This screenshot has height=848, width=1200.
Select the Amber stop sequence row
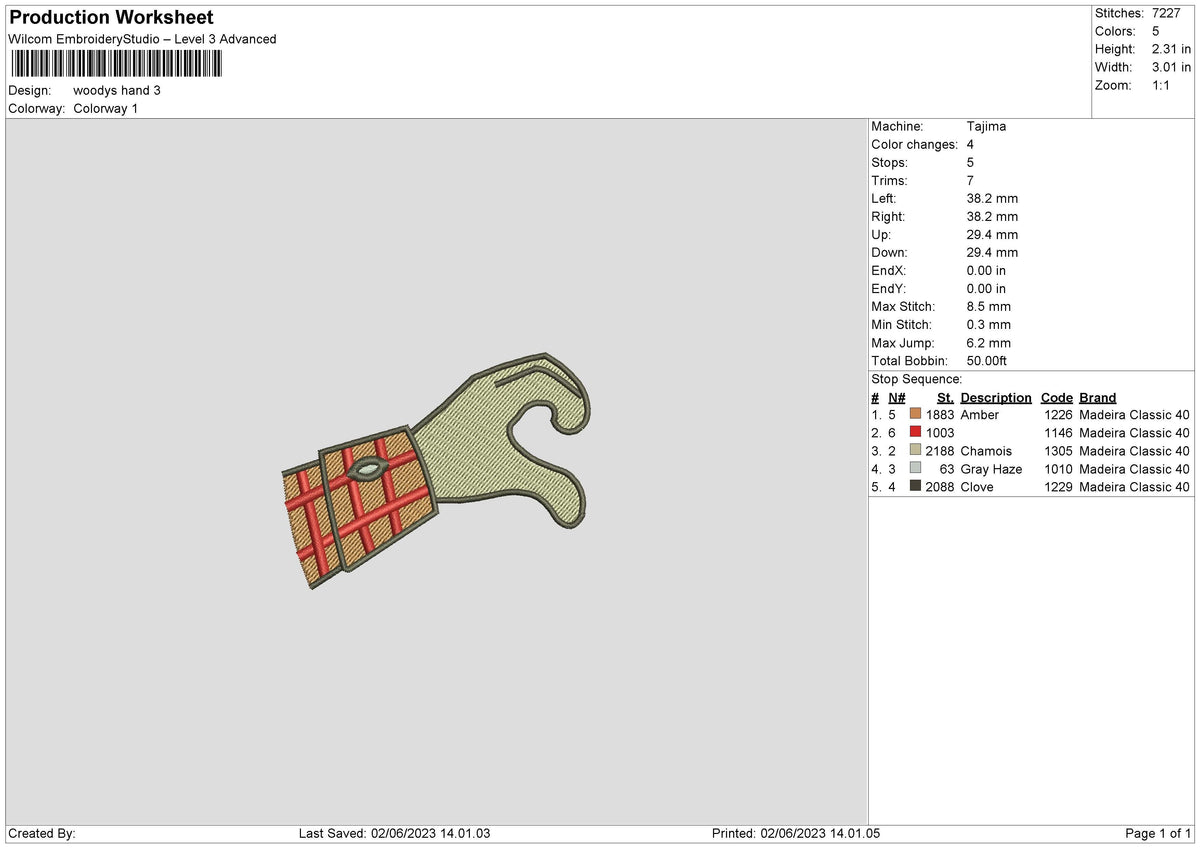click(1031, 414)
